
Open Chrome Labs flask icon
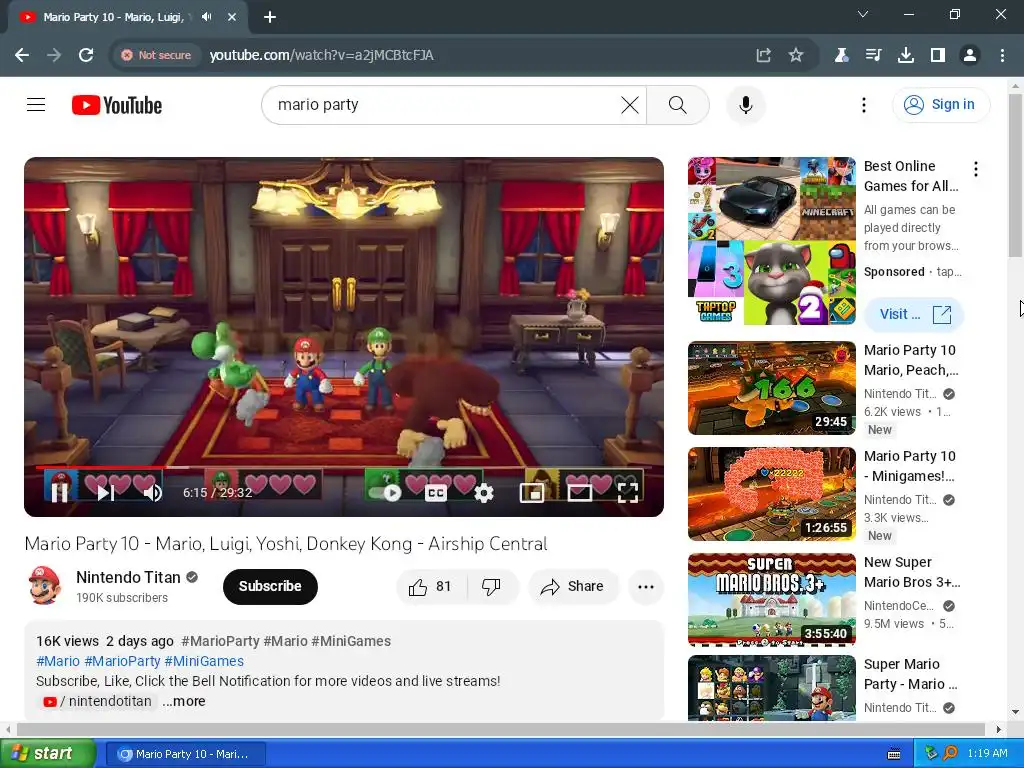click(x=841, y=55)
